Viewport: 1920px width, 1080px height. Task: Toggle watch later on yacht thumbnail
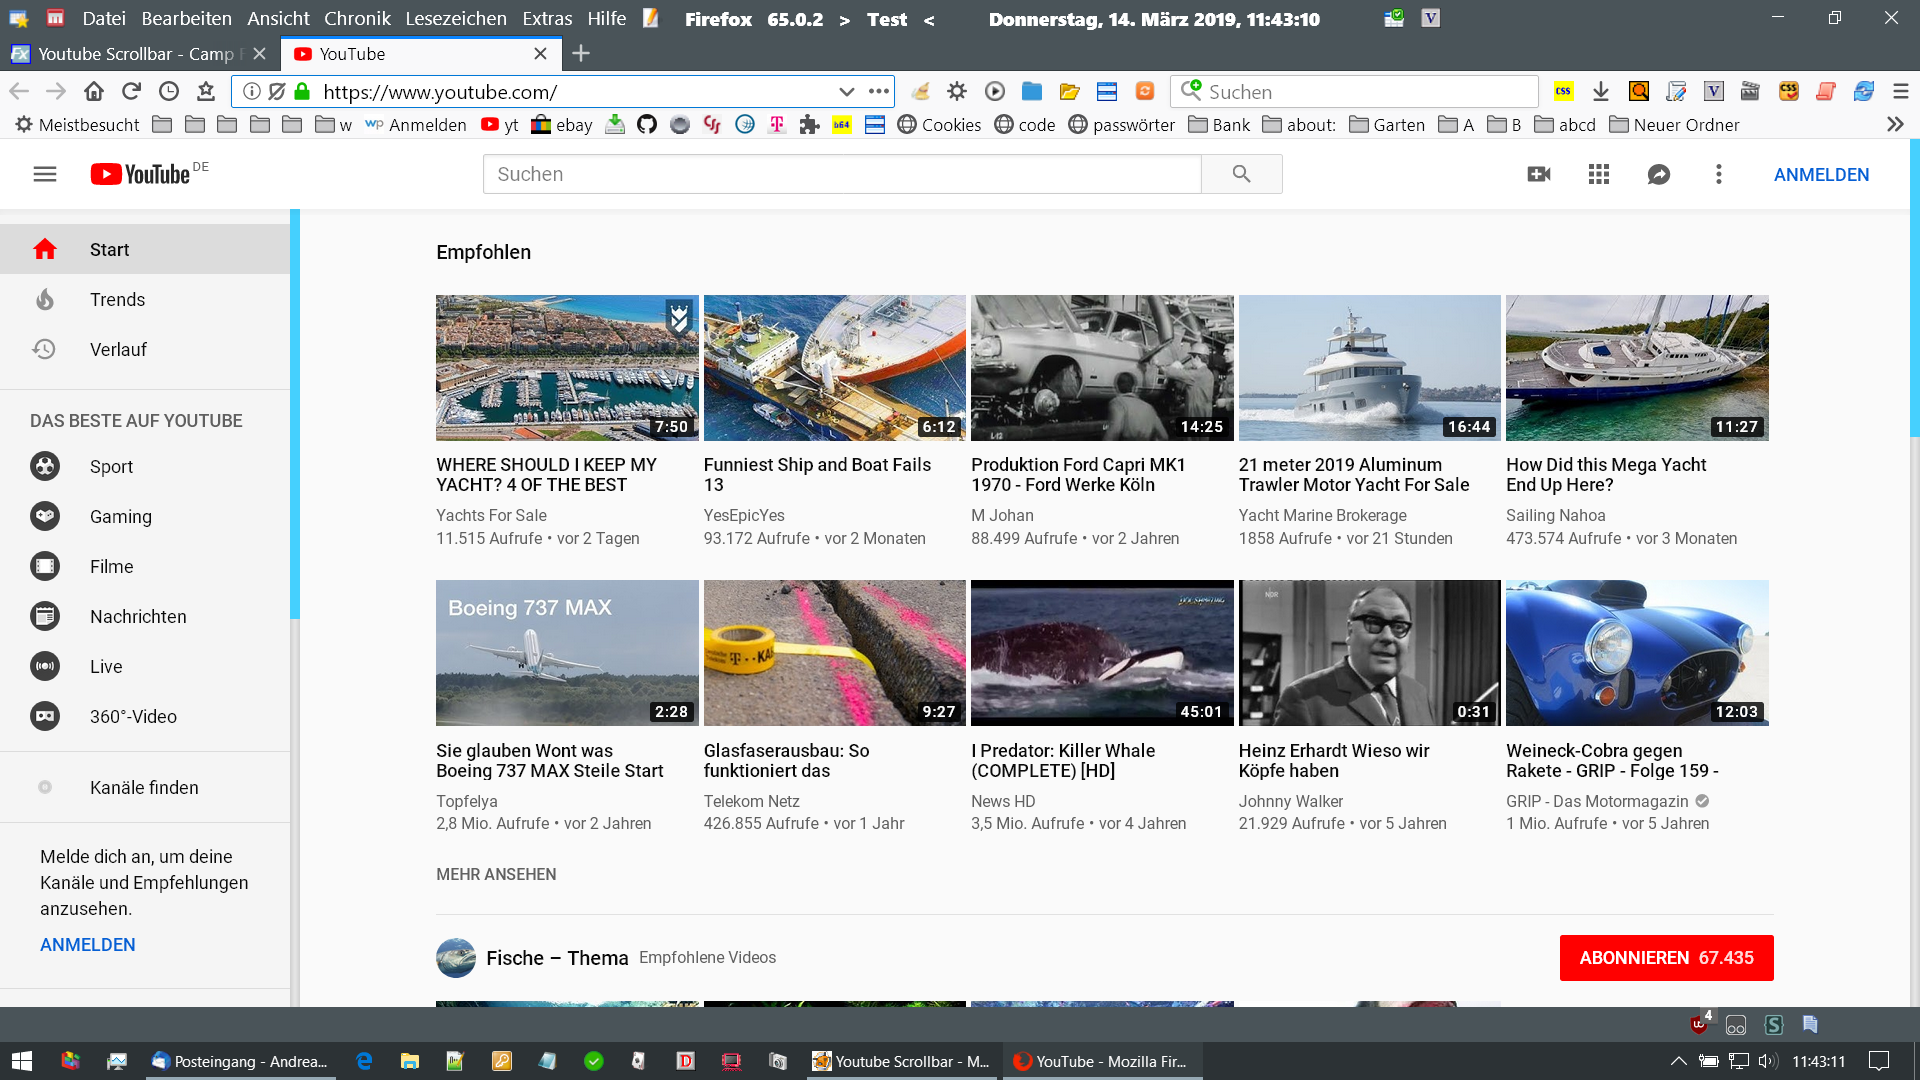click(x=679, y=317)
